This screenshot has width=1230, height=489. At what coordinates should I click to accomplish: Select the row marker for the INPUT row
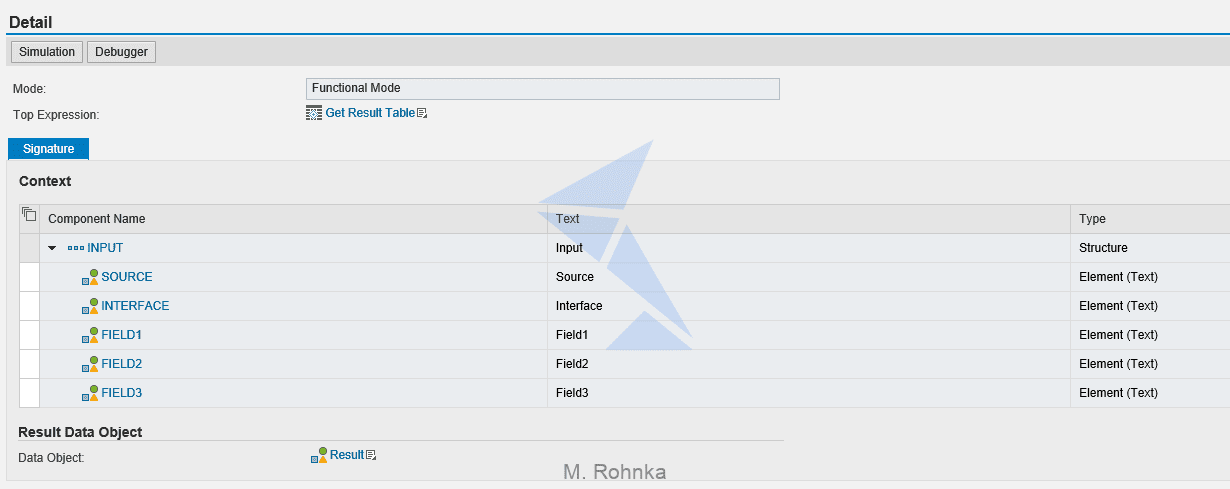(x=29, y=248)
